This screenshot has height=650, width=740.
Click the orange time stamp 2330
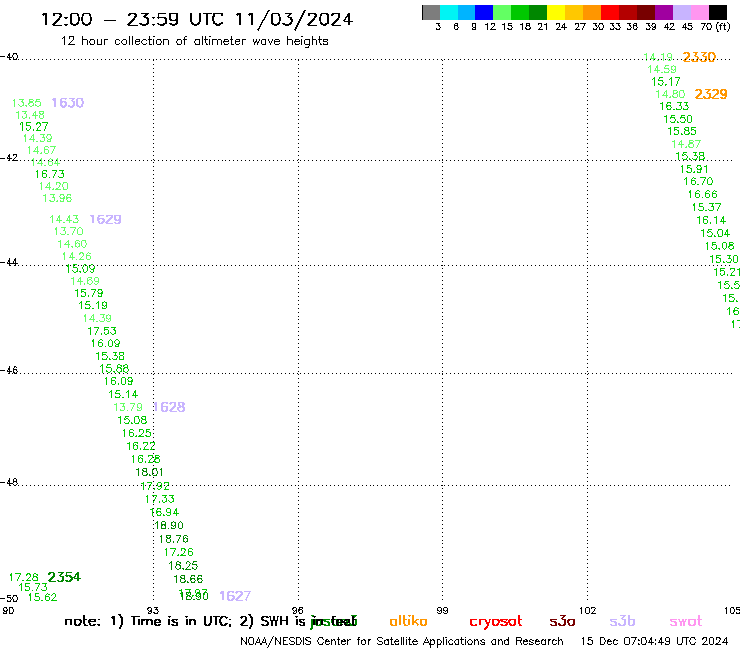click(699, 57)
